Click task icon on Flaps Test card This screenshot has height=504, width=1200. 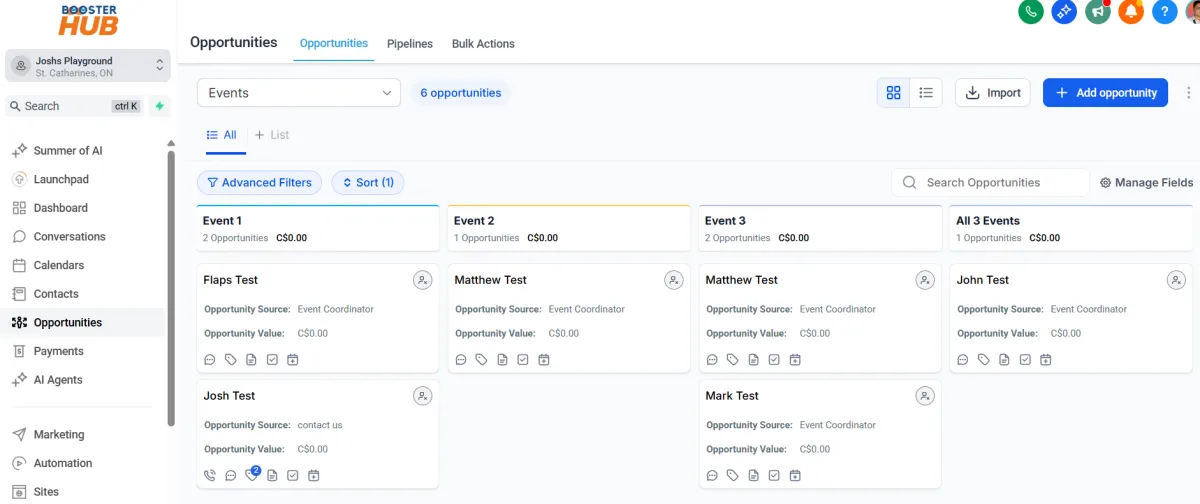(x=272, y=360)
